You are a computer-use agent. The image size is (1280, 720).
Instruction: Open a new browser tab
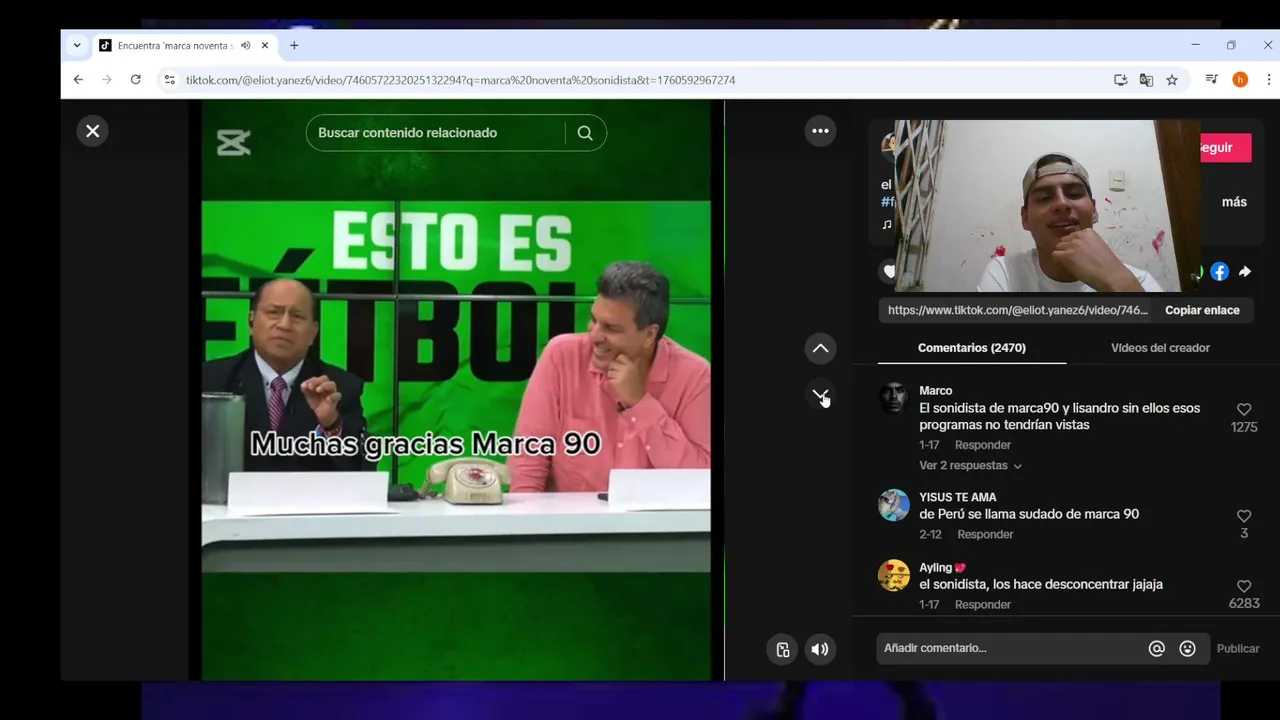294,45
